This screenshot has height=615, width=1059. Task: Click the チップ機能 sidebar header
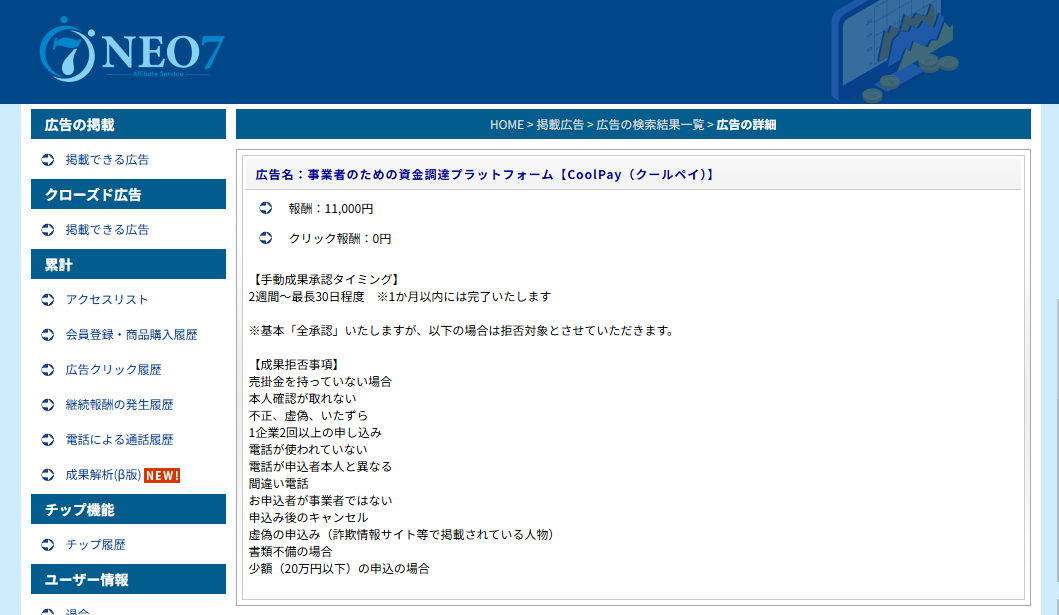point(128,510)
